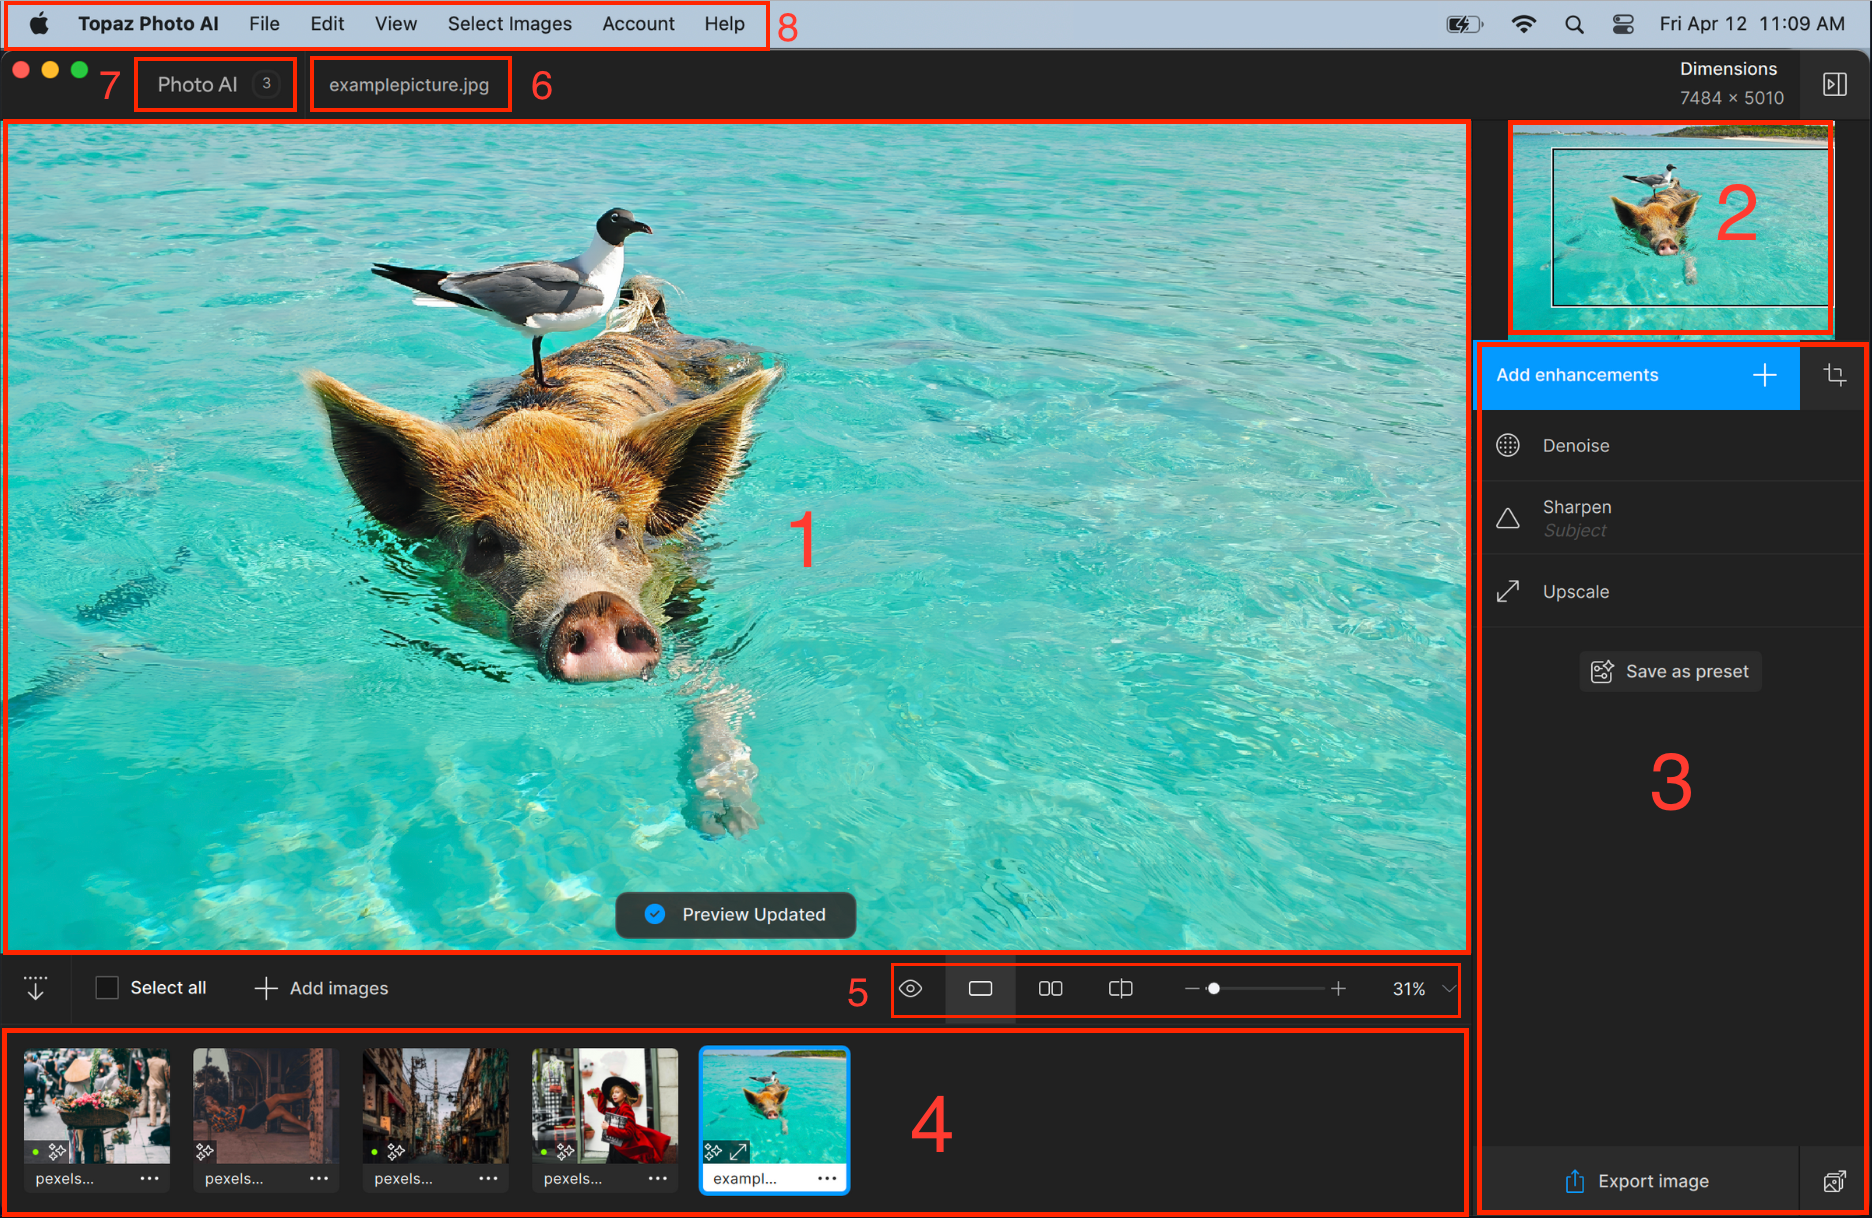
Task: Click the zoom out minus icon
Action: tap(1191, 988)
